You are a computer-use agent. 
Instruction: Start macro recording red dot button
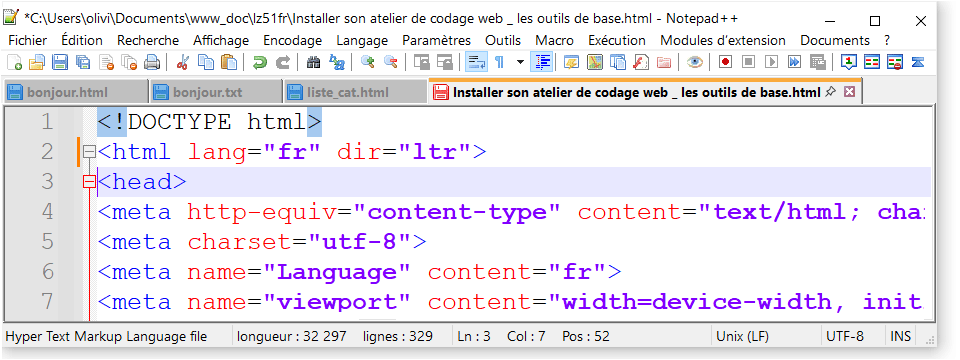tap(726, 62)
